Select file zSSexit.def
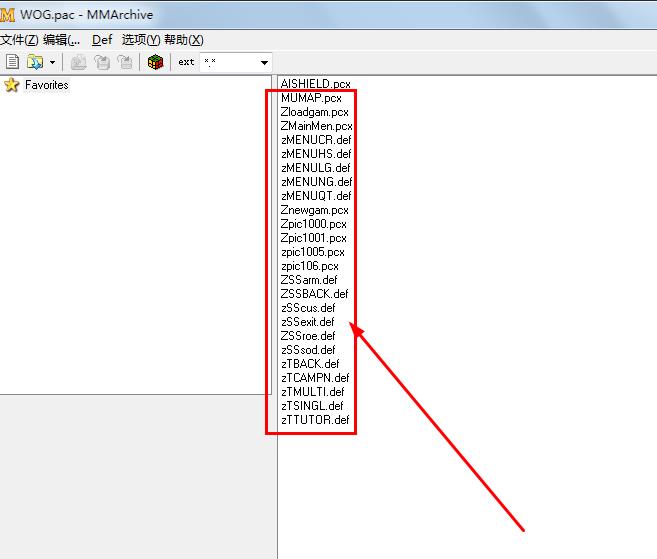 [x=308, y=322]
